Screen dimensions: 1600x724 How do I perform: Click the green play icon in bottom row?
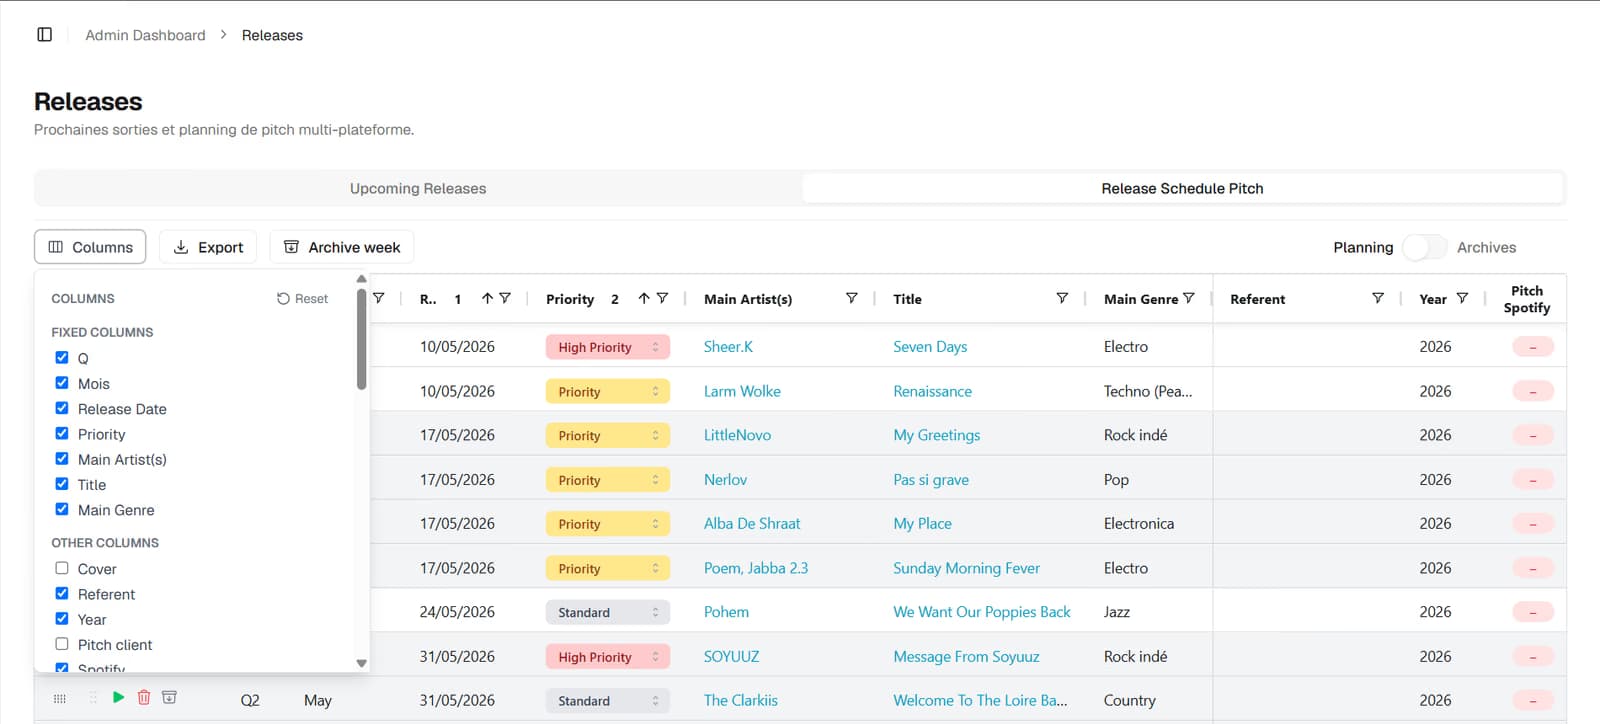[x=118, y=698]
